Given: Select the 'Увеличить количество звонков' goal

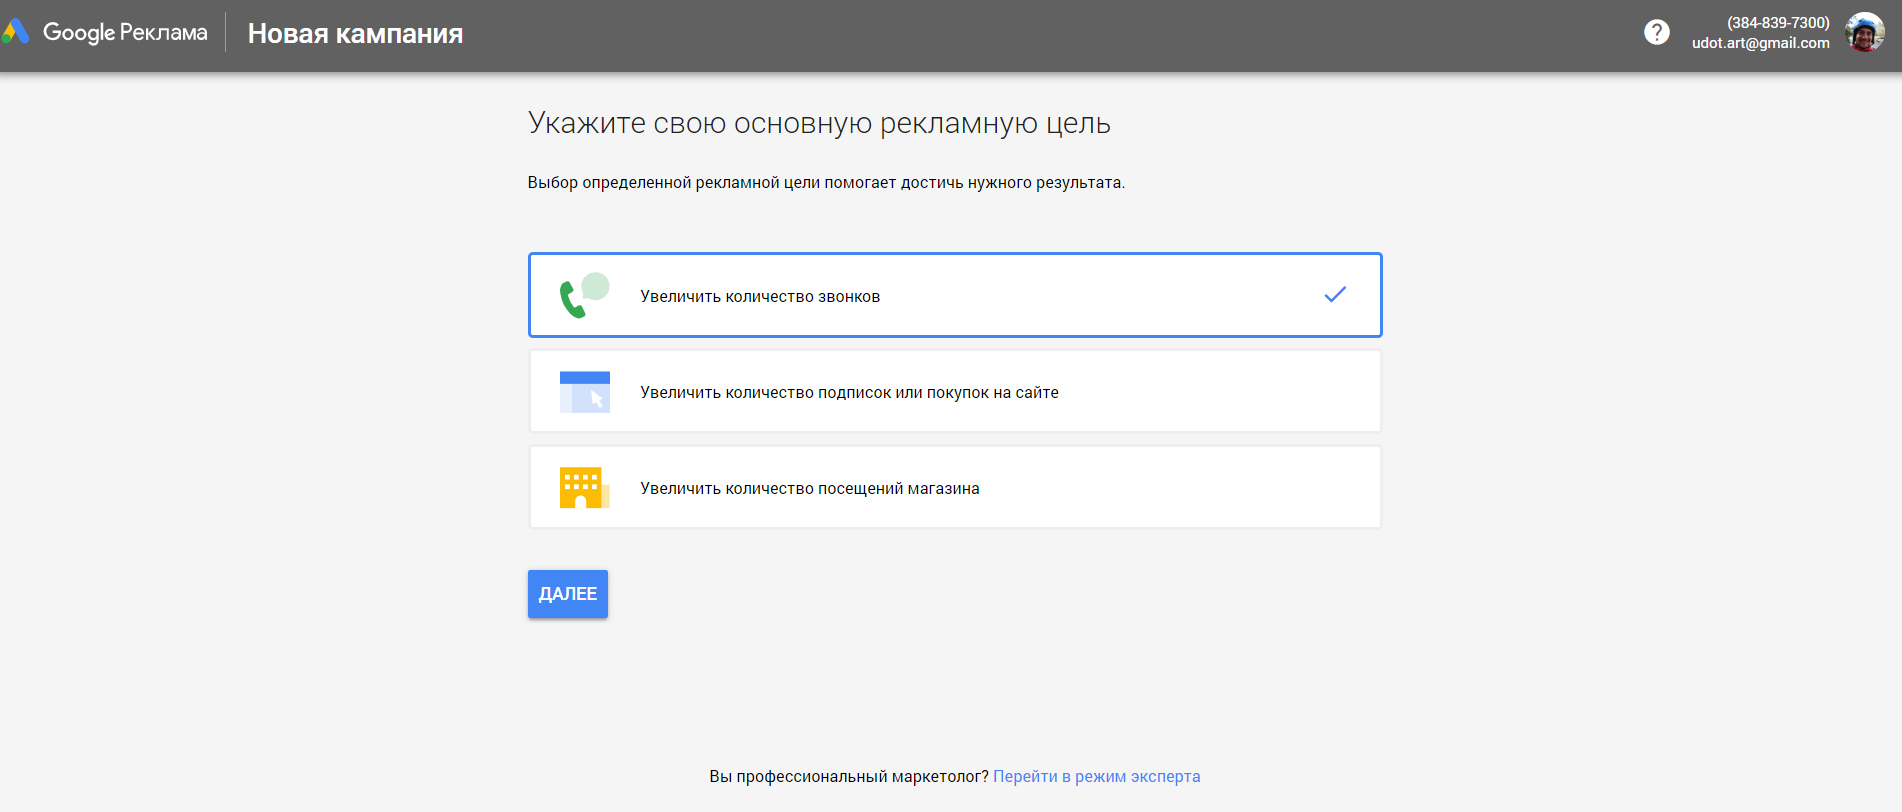Looking at the screenshot, I should tap(760, 297).
